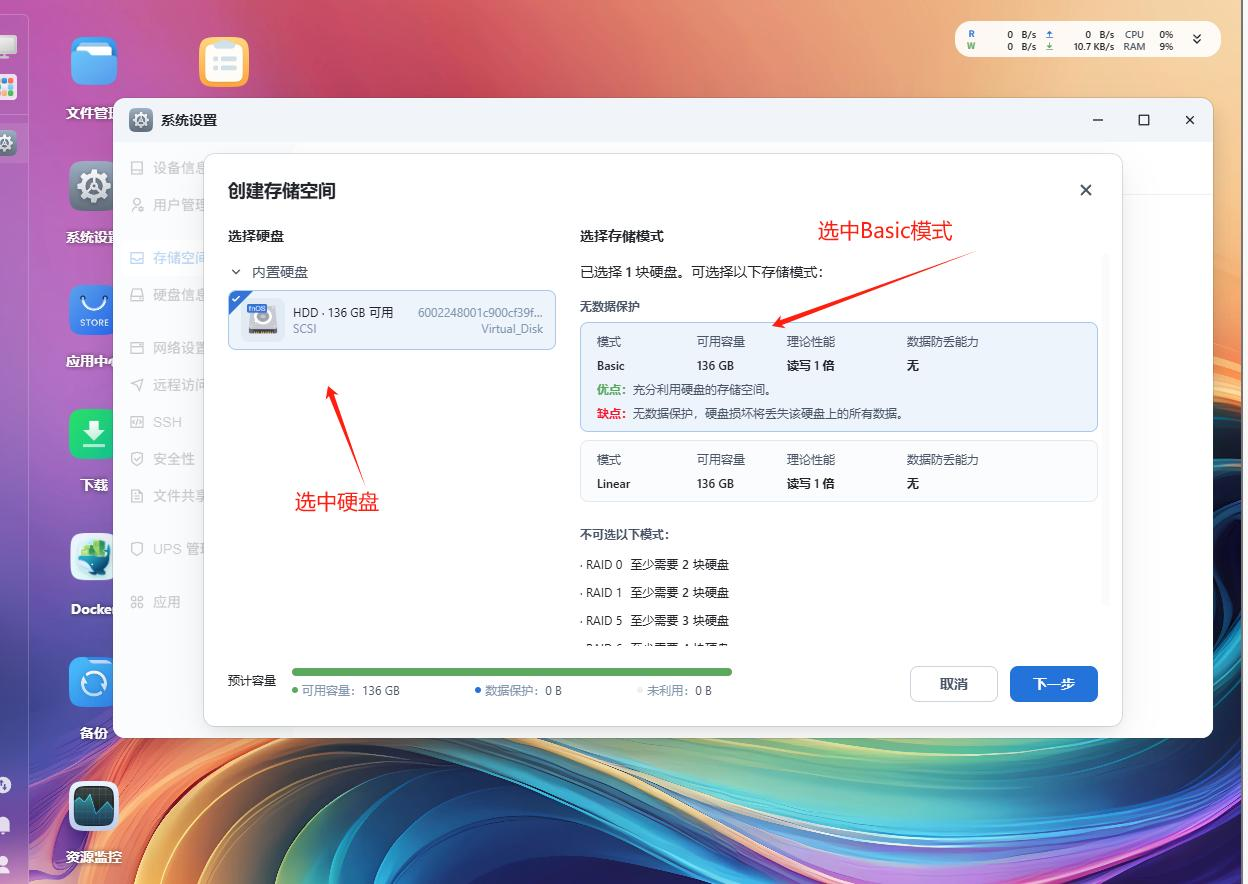Open 应用 in settings sidebar

(155, 602)
